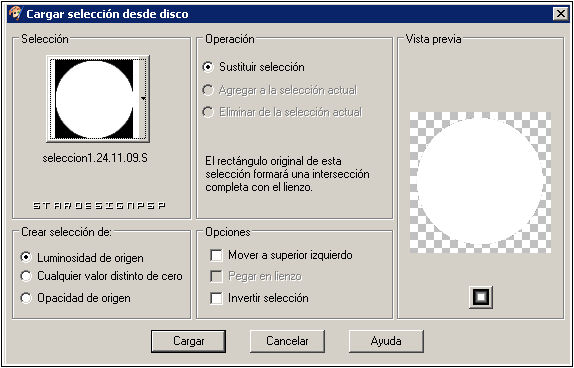Viewport: 574px width, 368px height.
Task: Click the seleccion1.24.11.09.S file name text
Action: coord(95,158)
